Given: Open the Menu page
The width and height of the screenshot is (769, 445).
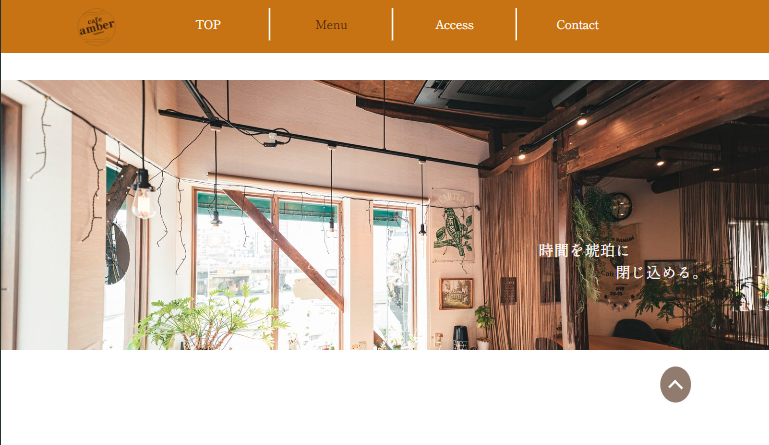Looking at the screenshot, I should pos(331,25).
